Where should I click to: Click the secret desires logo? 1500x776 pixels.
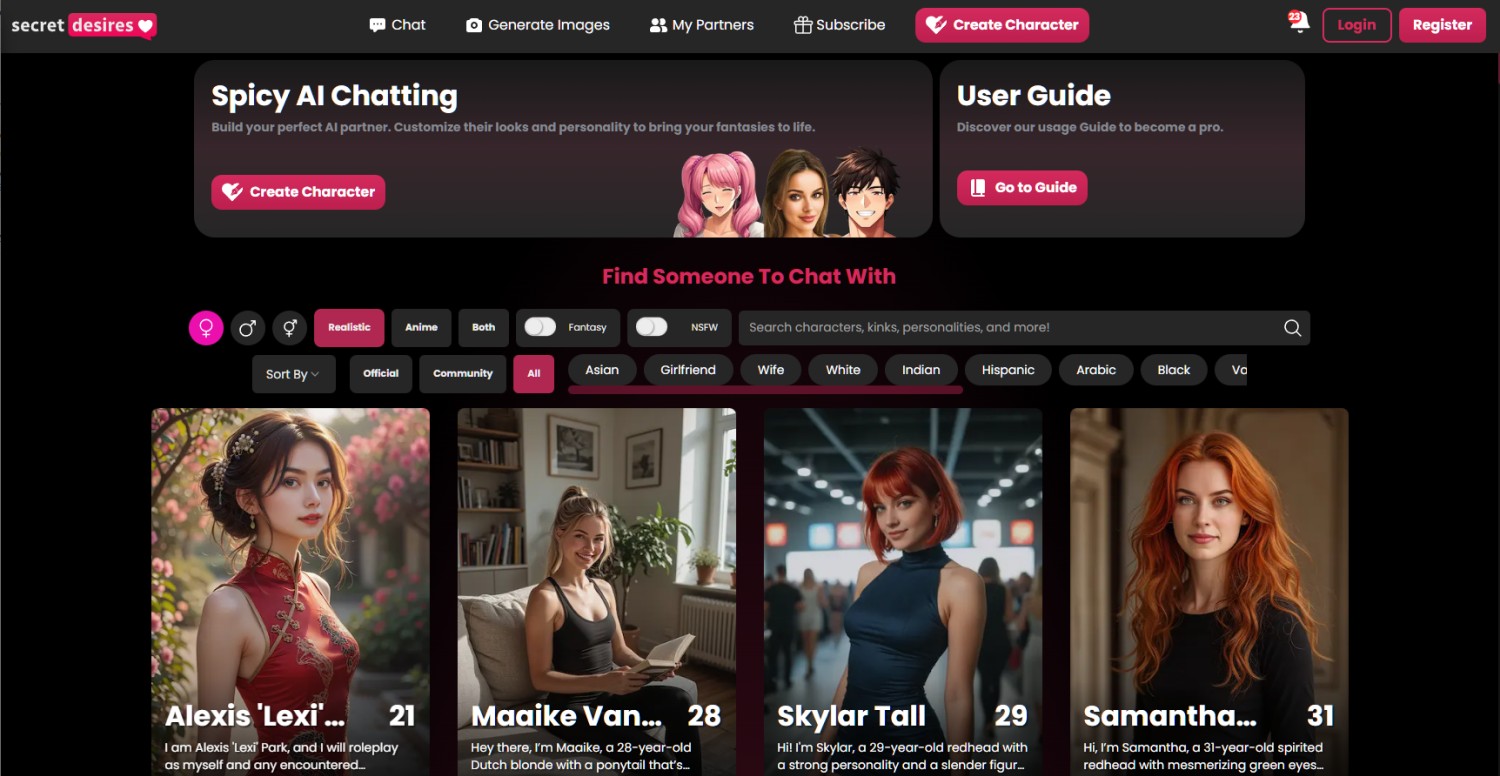[x=83, y=25]
